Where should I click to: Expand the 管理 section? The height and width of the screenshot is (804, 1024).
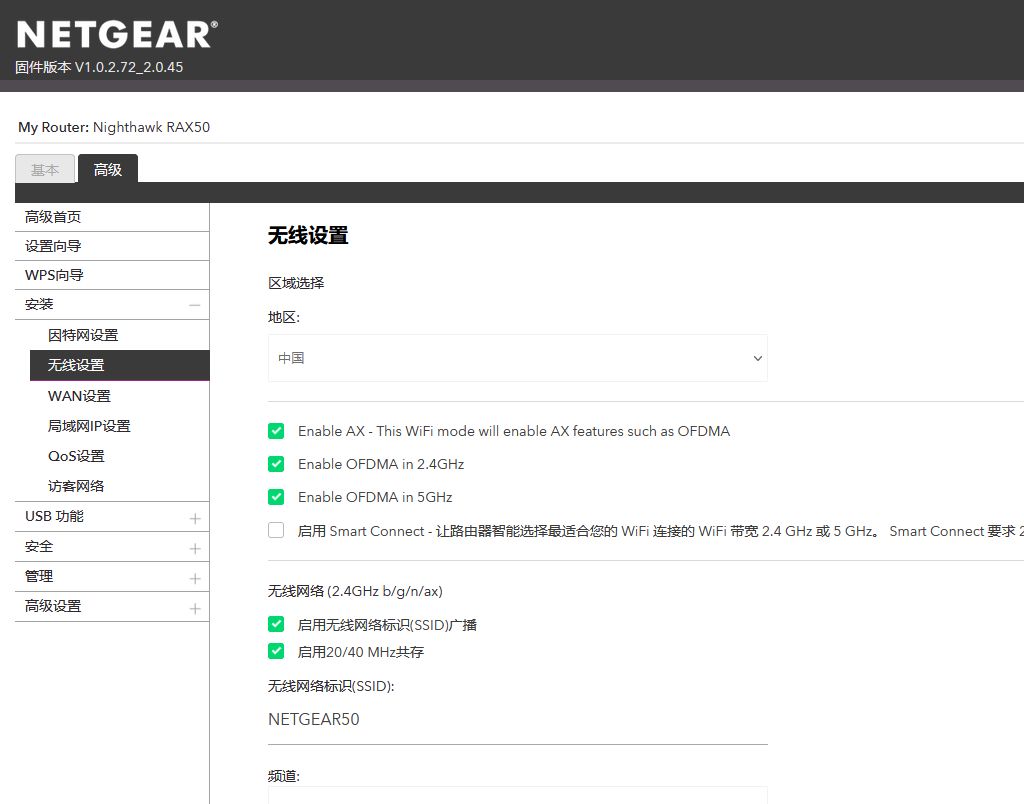(194, 578)
